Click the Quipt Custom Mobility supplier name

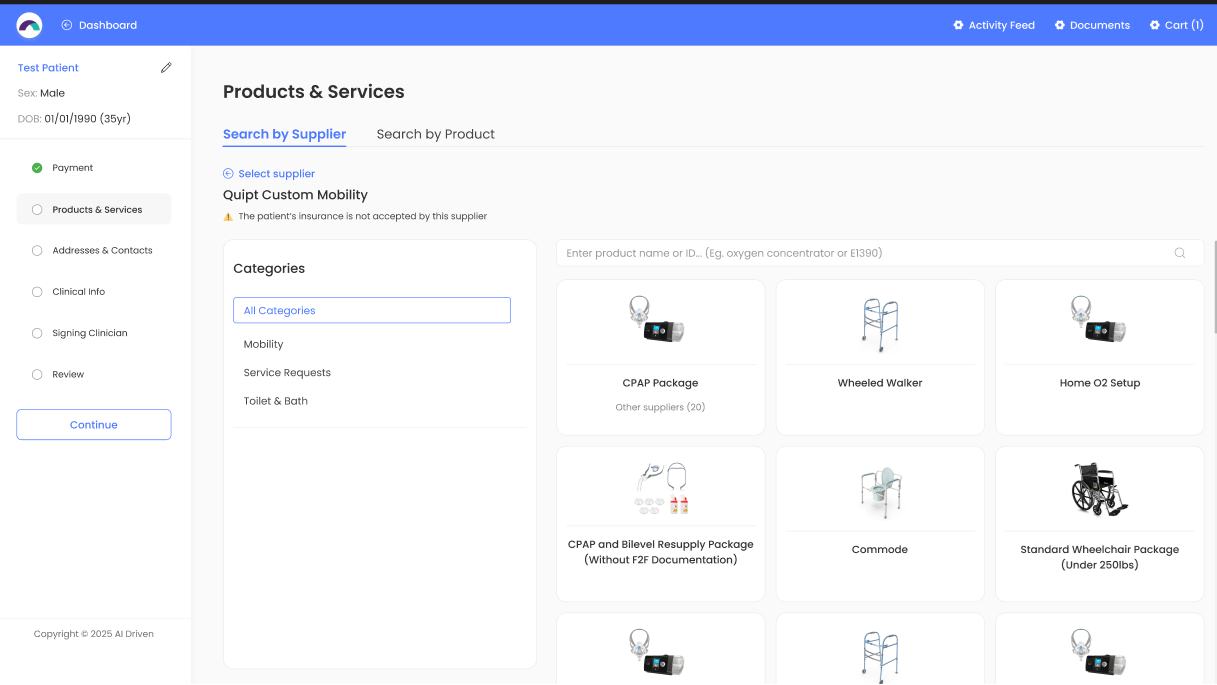295,195
